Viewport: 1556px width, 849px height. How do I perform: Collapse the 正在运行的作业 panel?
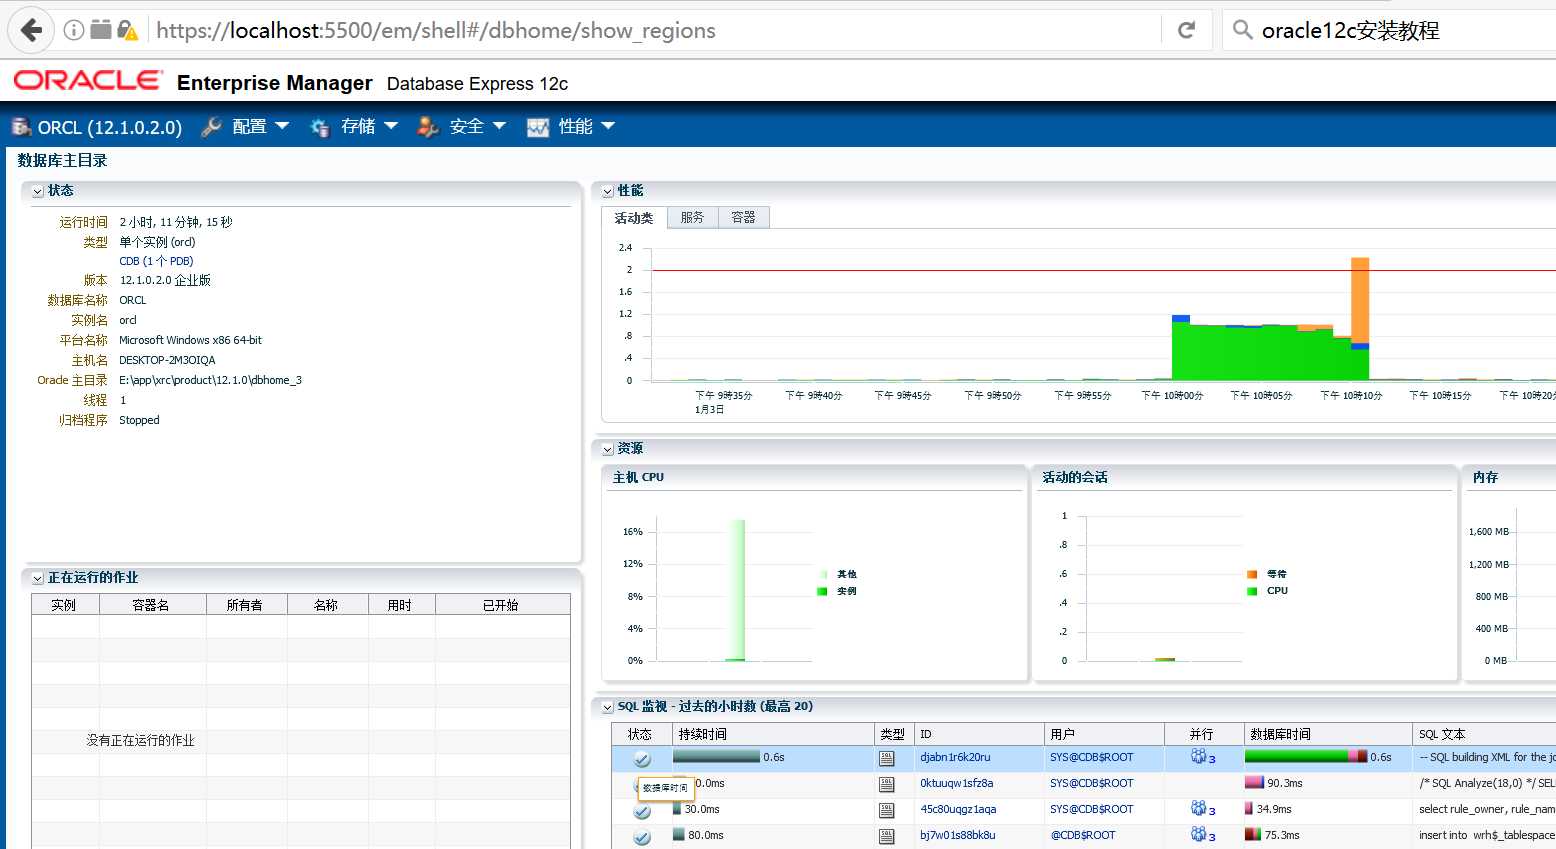(38, 578)
